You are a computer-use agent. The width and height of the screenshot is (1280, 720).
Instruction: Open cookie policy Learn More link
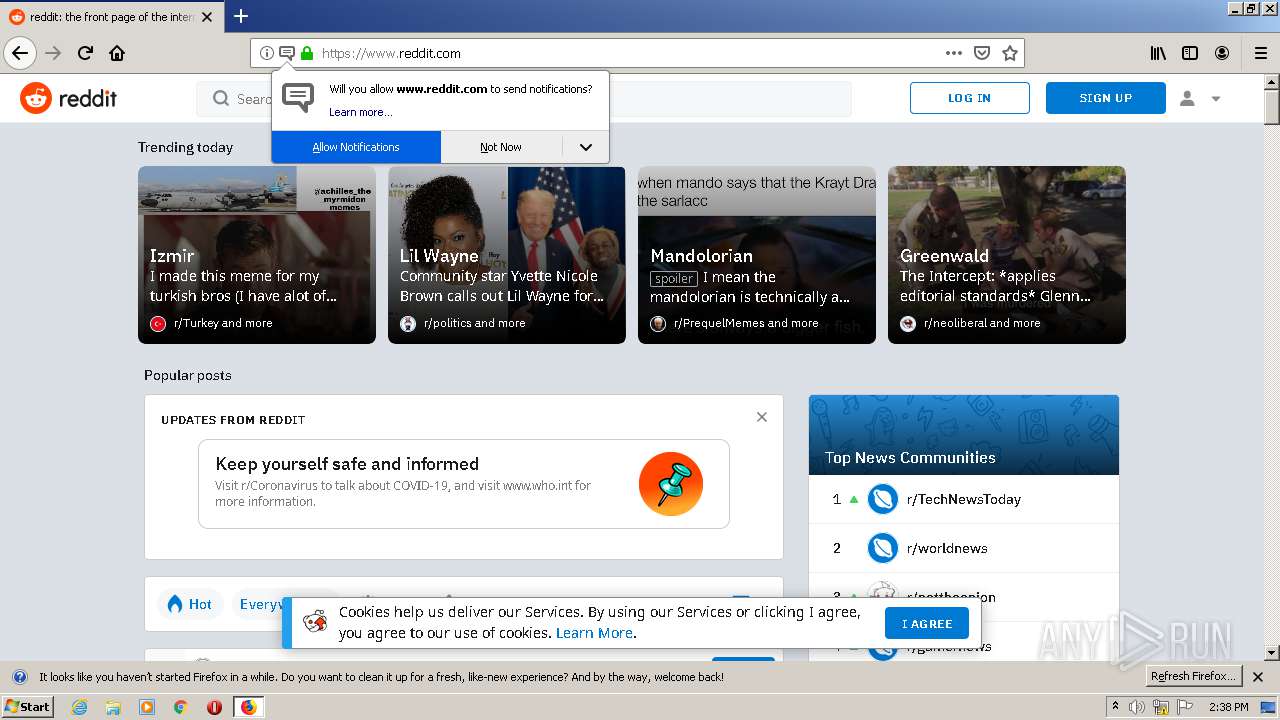click(594, 633)
